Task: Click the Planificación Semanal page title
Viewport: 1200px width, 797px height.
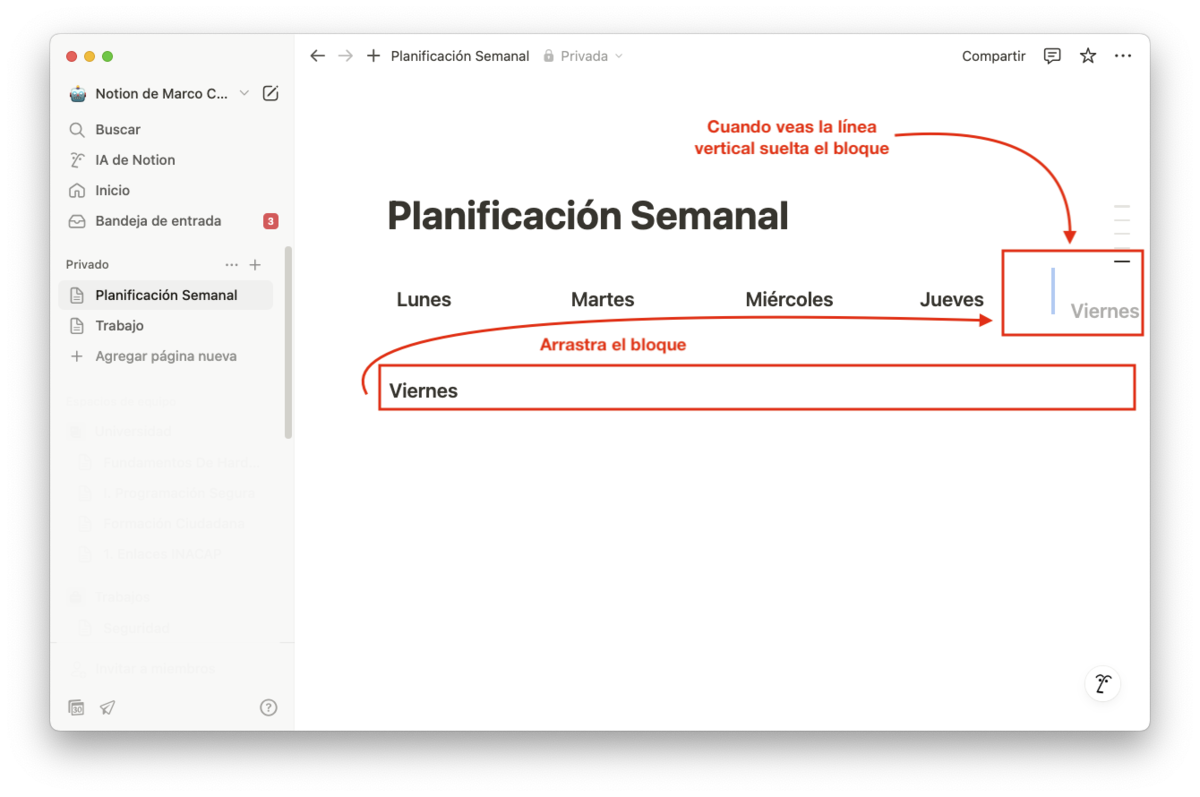Action: tap(587, 216)
